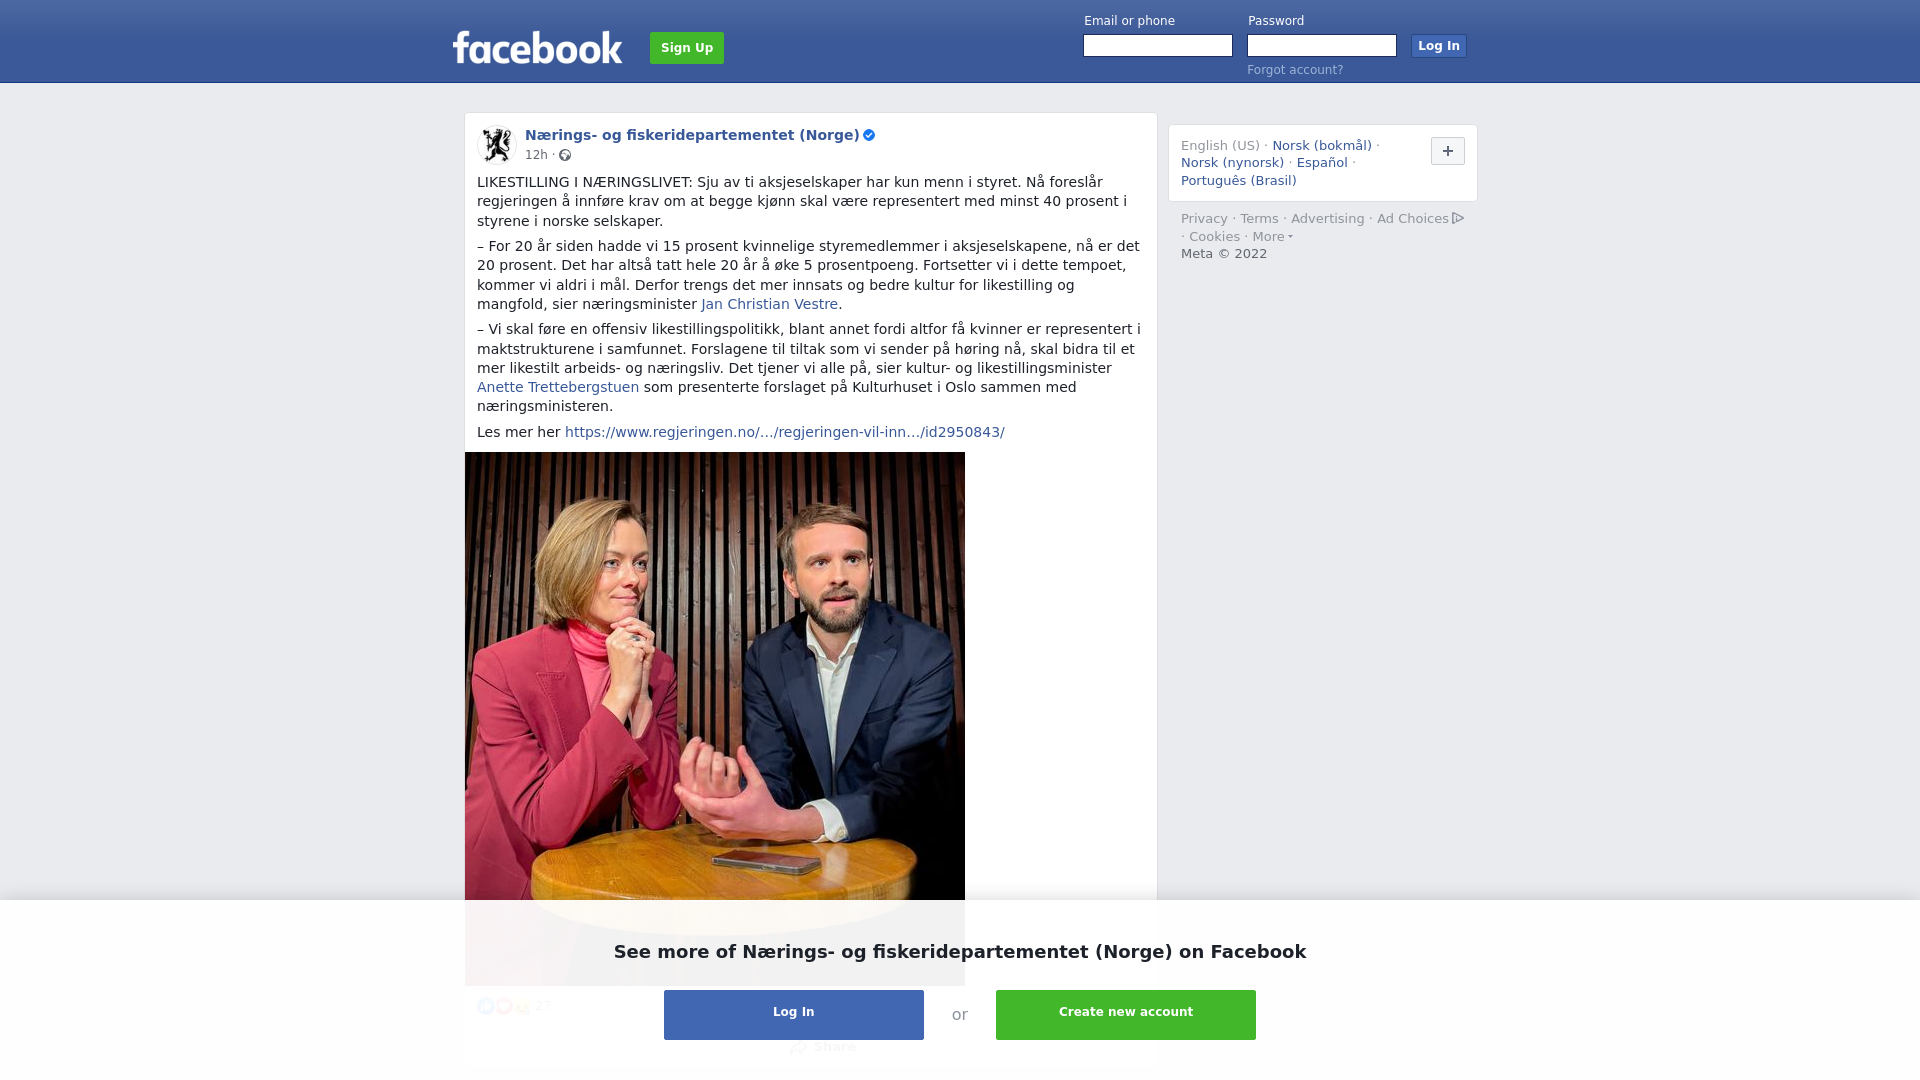Switch language to Norsk (bokmål)
Image resolution: width=1920 pixels, height=1080 pixels.
(x=1322, y=146)
